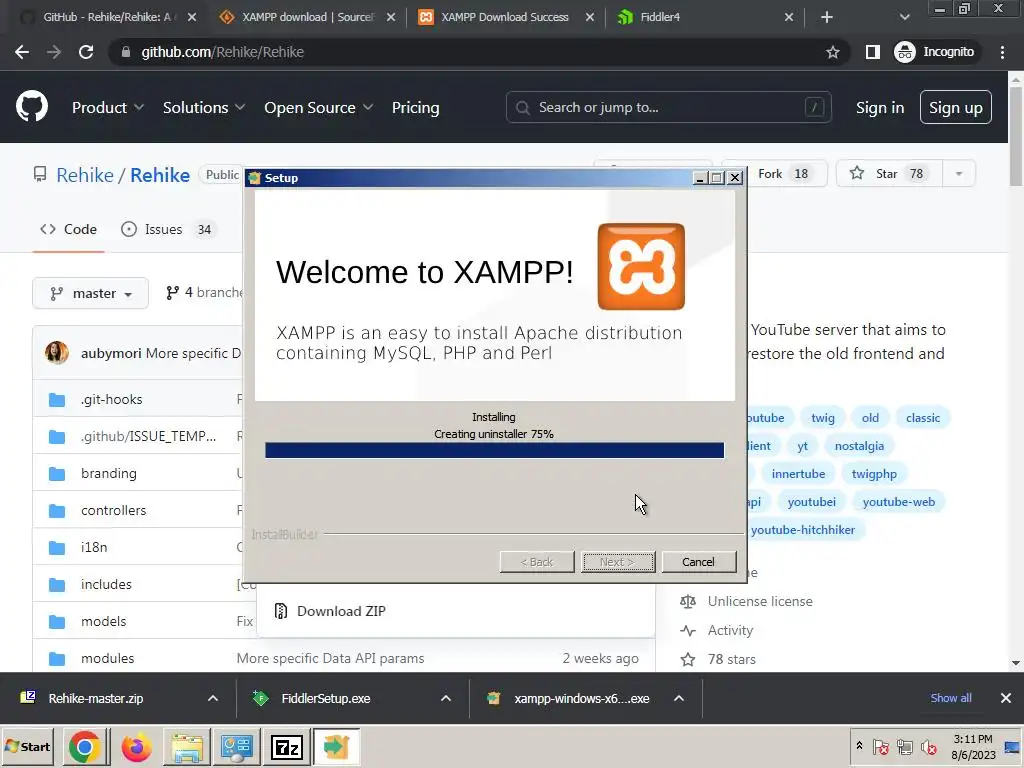Image resolution: width=1024 pixels, height=768 pixels.
Task: Click the GitHub logo icon
Action: click(32, 107)
